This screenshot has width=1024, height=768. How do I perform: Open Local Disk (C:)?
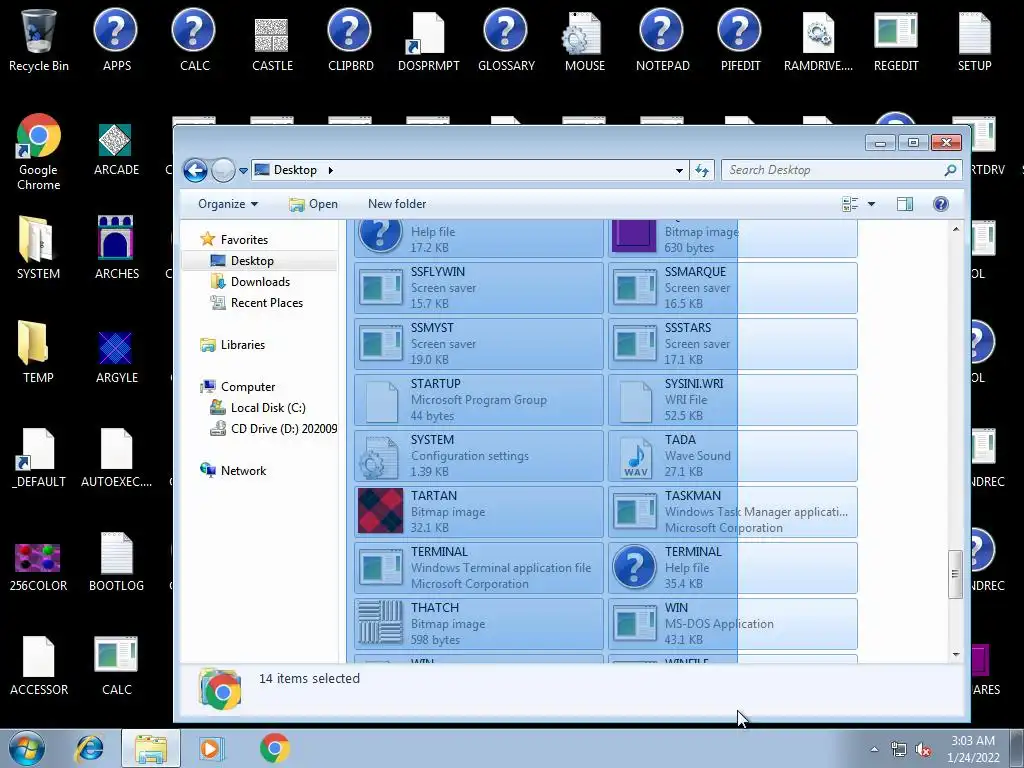tap(268, 408)
